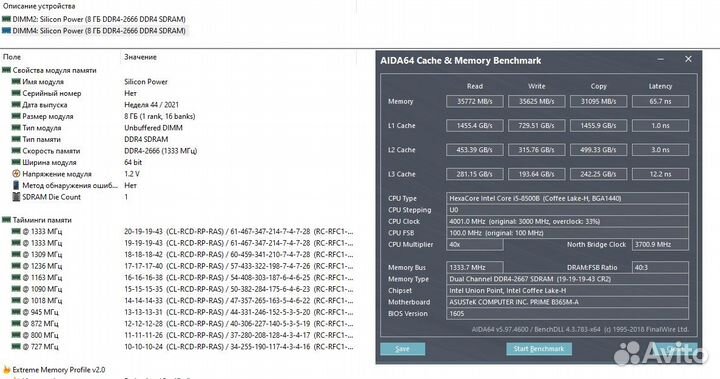This screenshot has height=379, width=720.
Task: Click the Motherboard field ASUSTeK PRIME B365M-A
Action: tap(568, 302)
